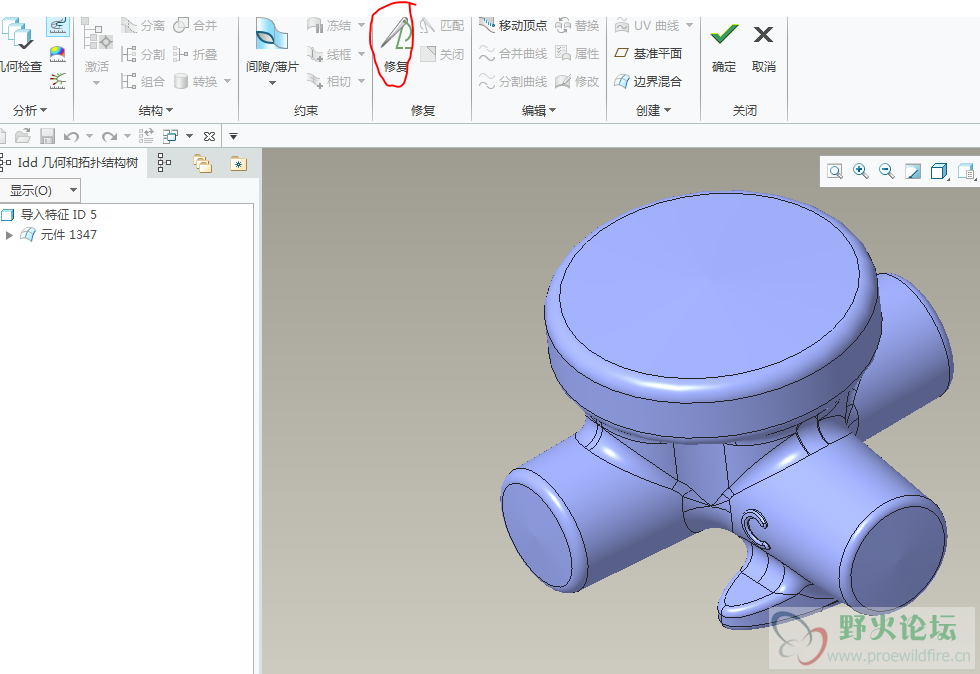Click the save icon in quick toolbar
980x674 pixels.
(48, 136)
